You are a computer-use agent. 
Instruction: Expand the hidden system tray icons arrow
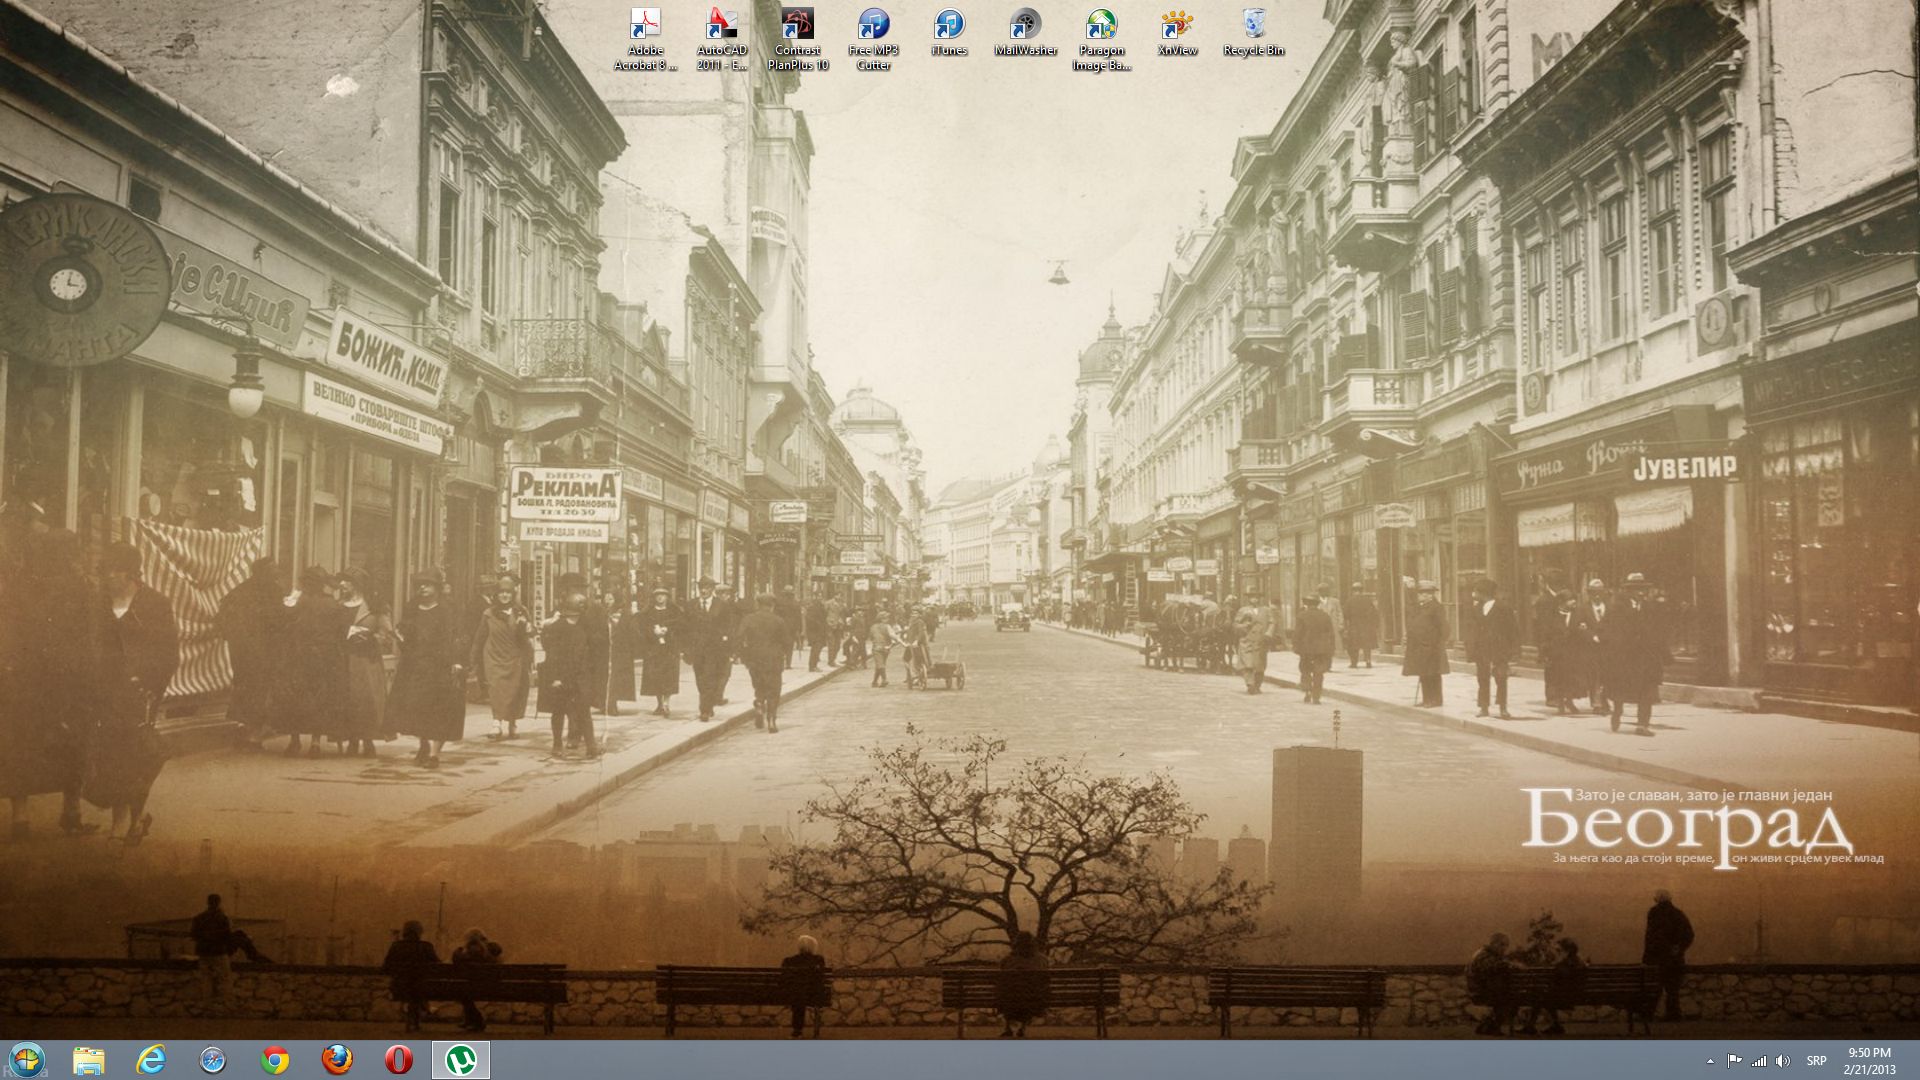coord(1709,1061)
